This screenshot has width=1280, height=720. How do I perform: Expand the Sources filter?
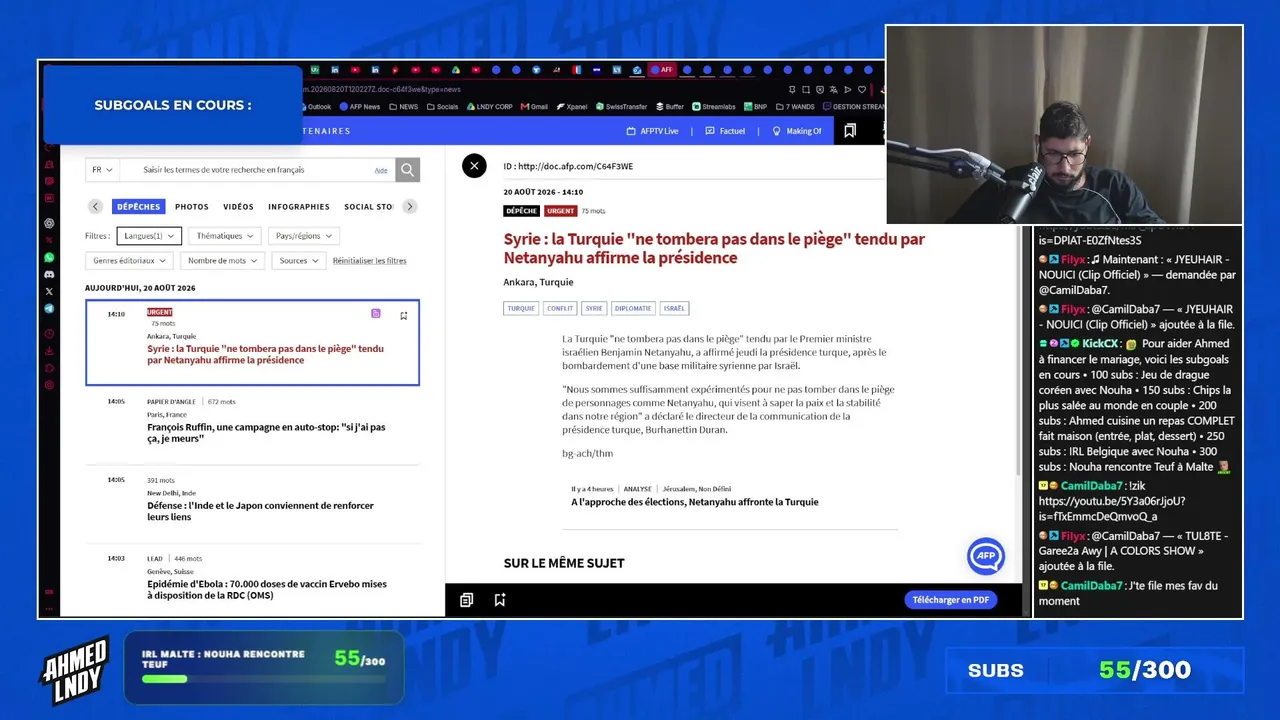pos(299,261)
